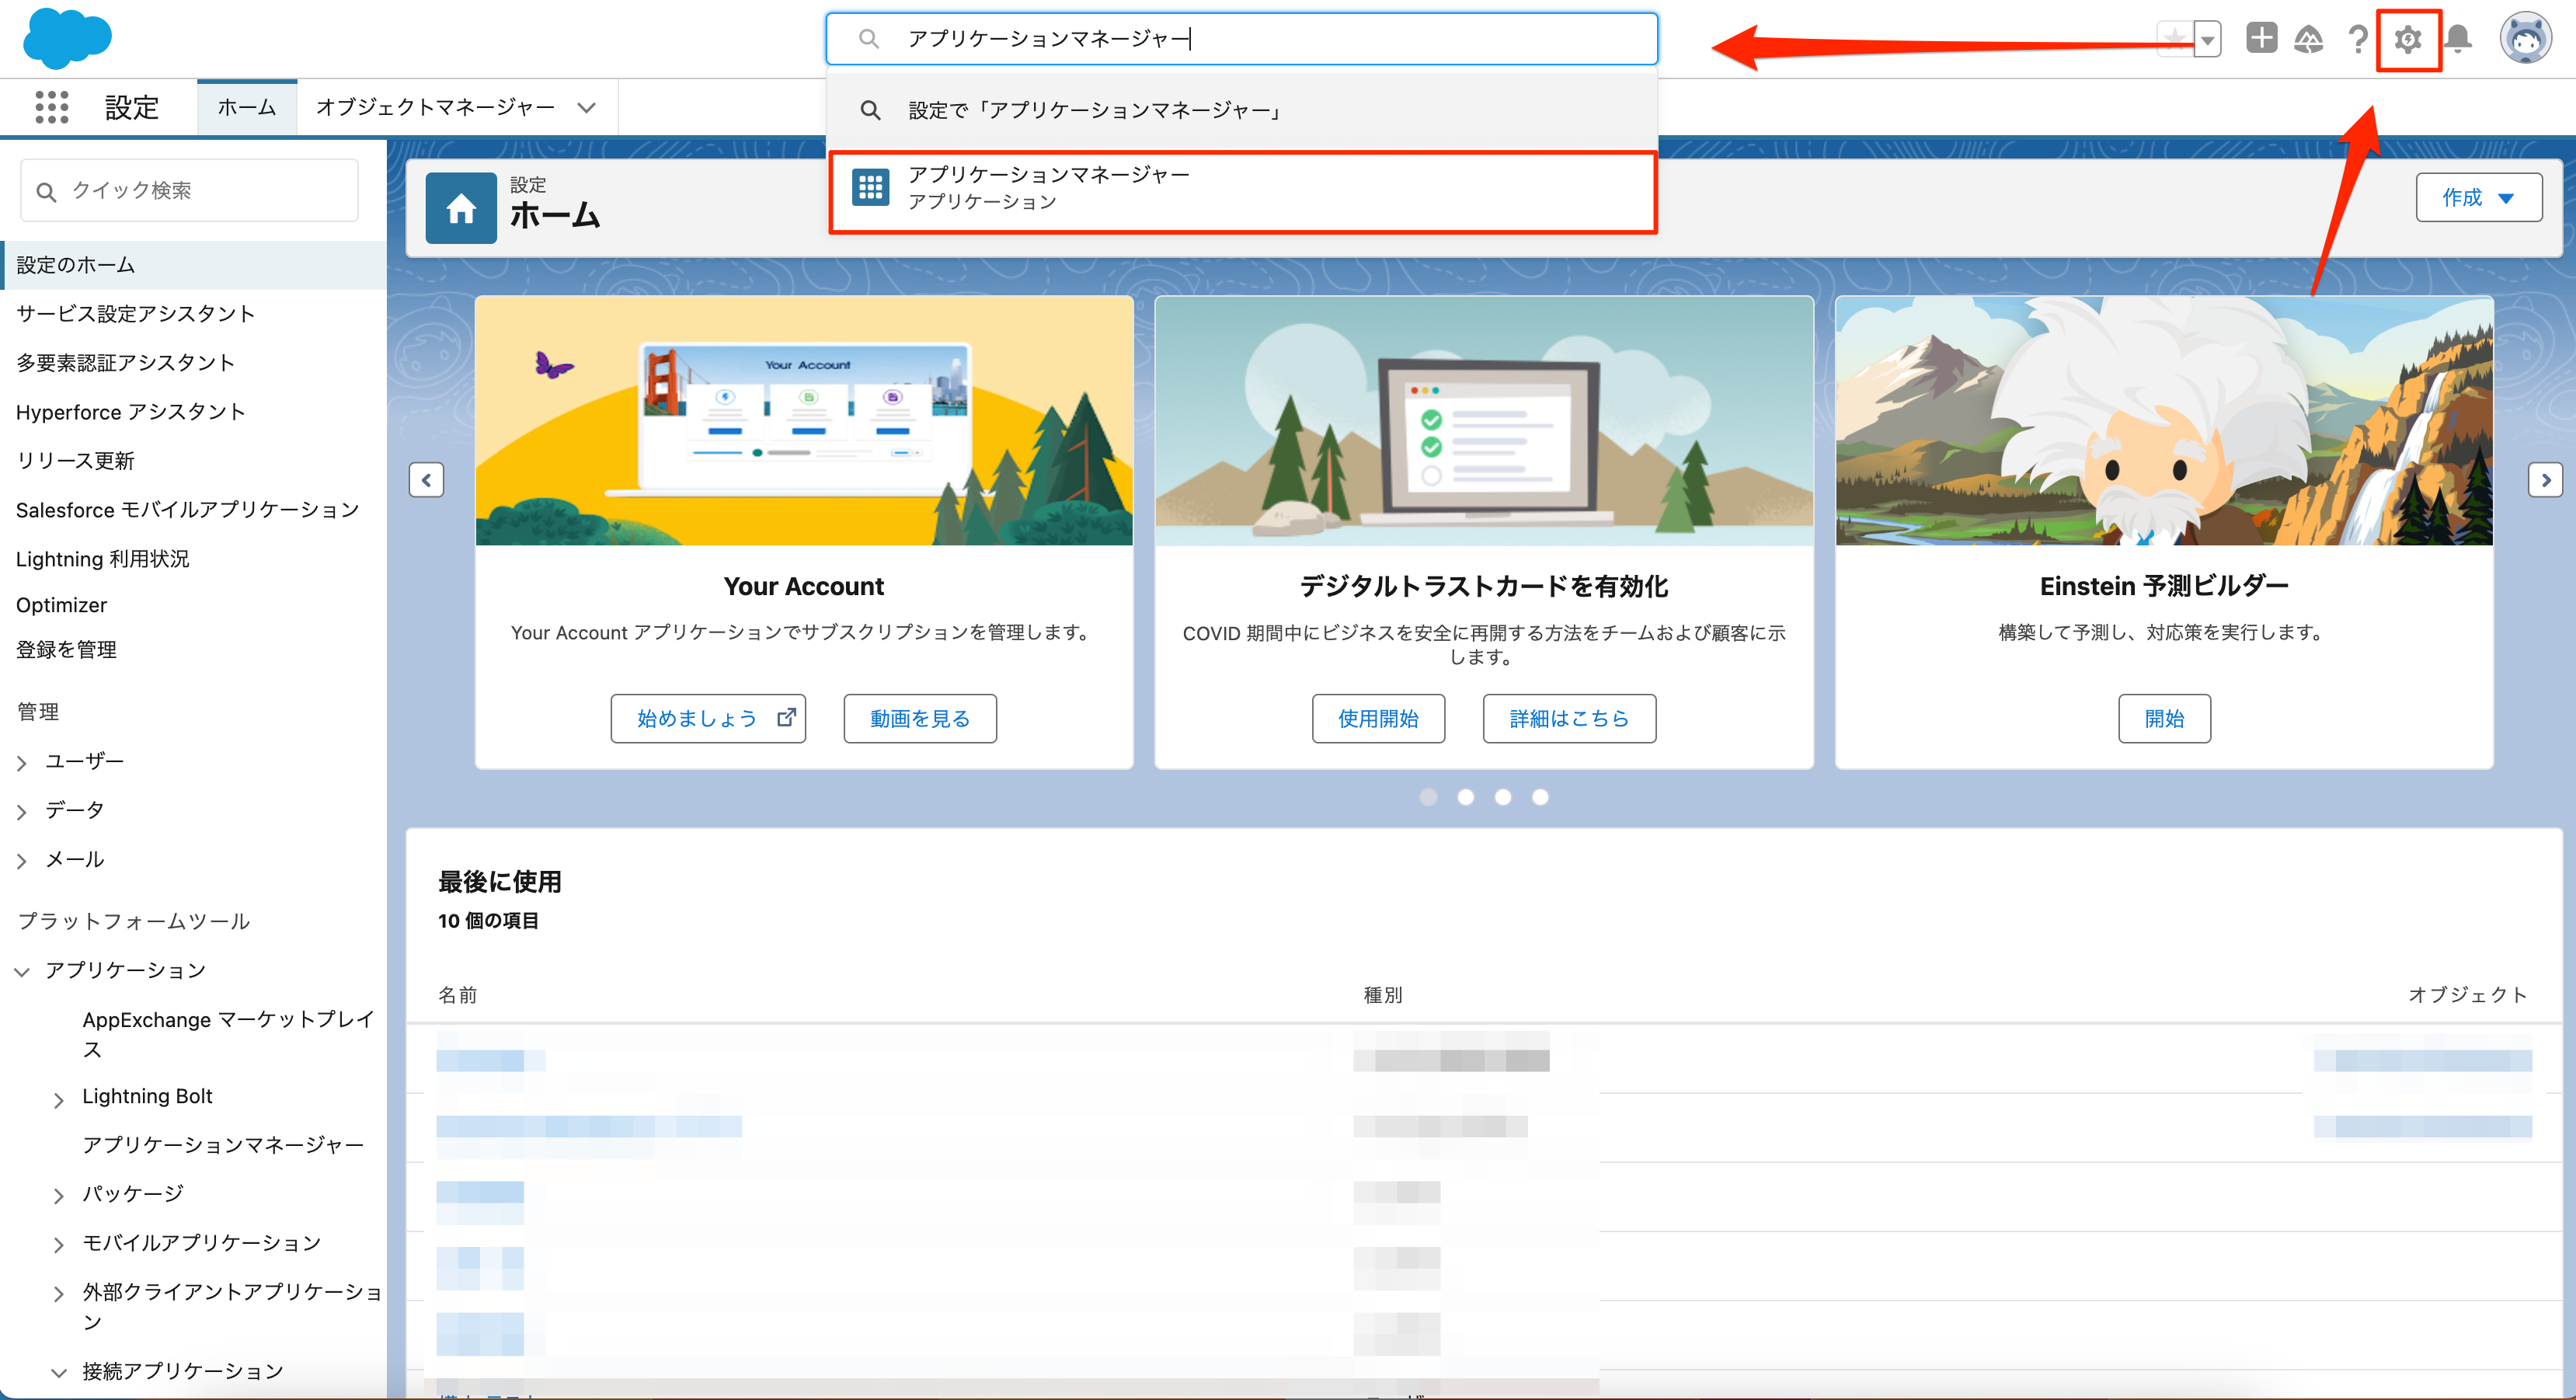This screenshot has height=1400, width=2576.
Task: Expand the メール tree node
Action: [x=22, y=861]
